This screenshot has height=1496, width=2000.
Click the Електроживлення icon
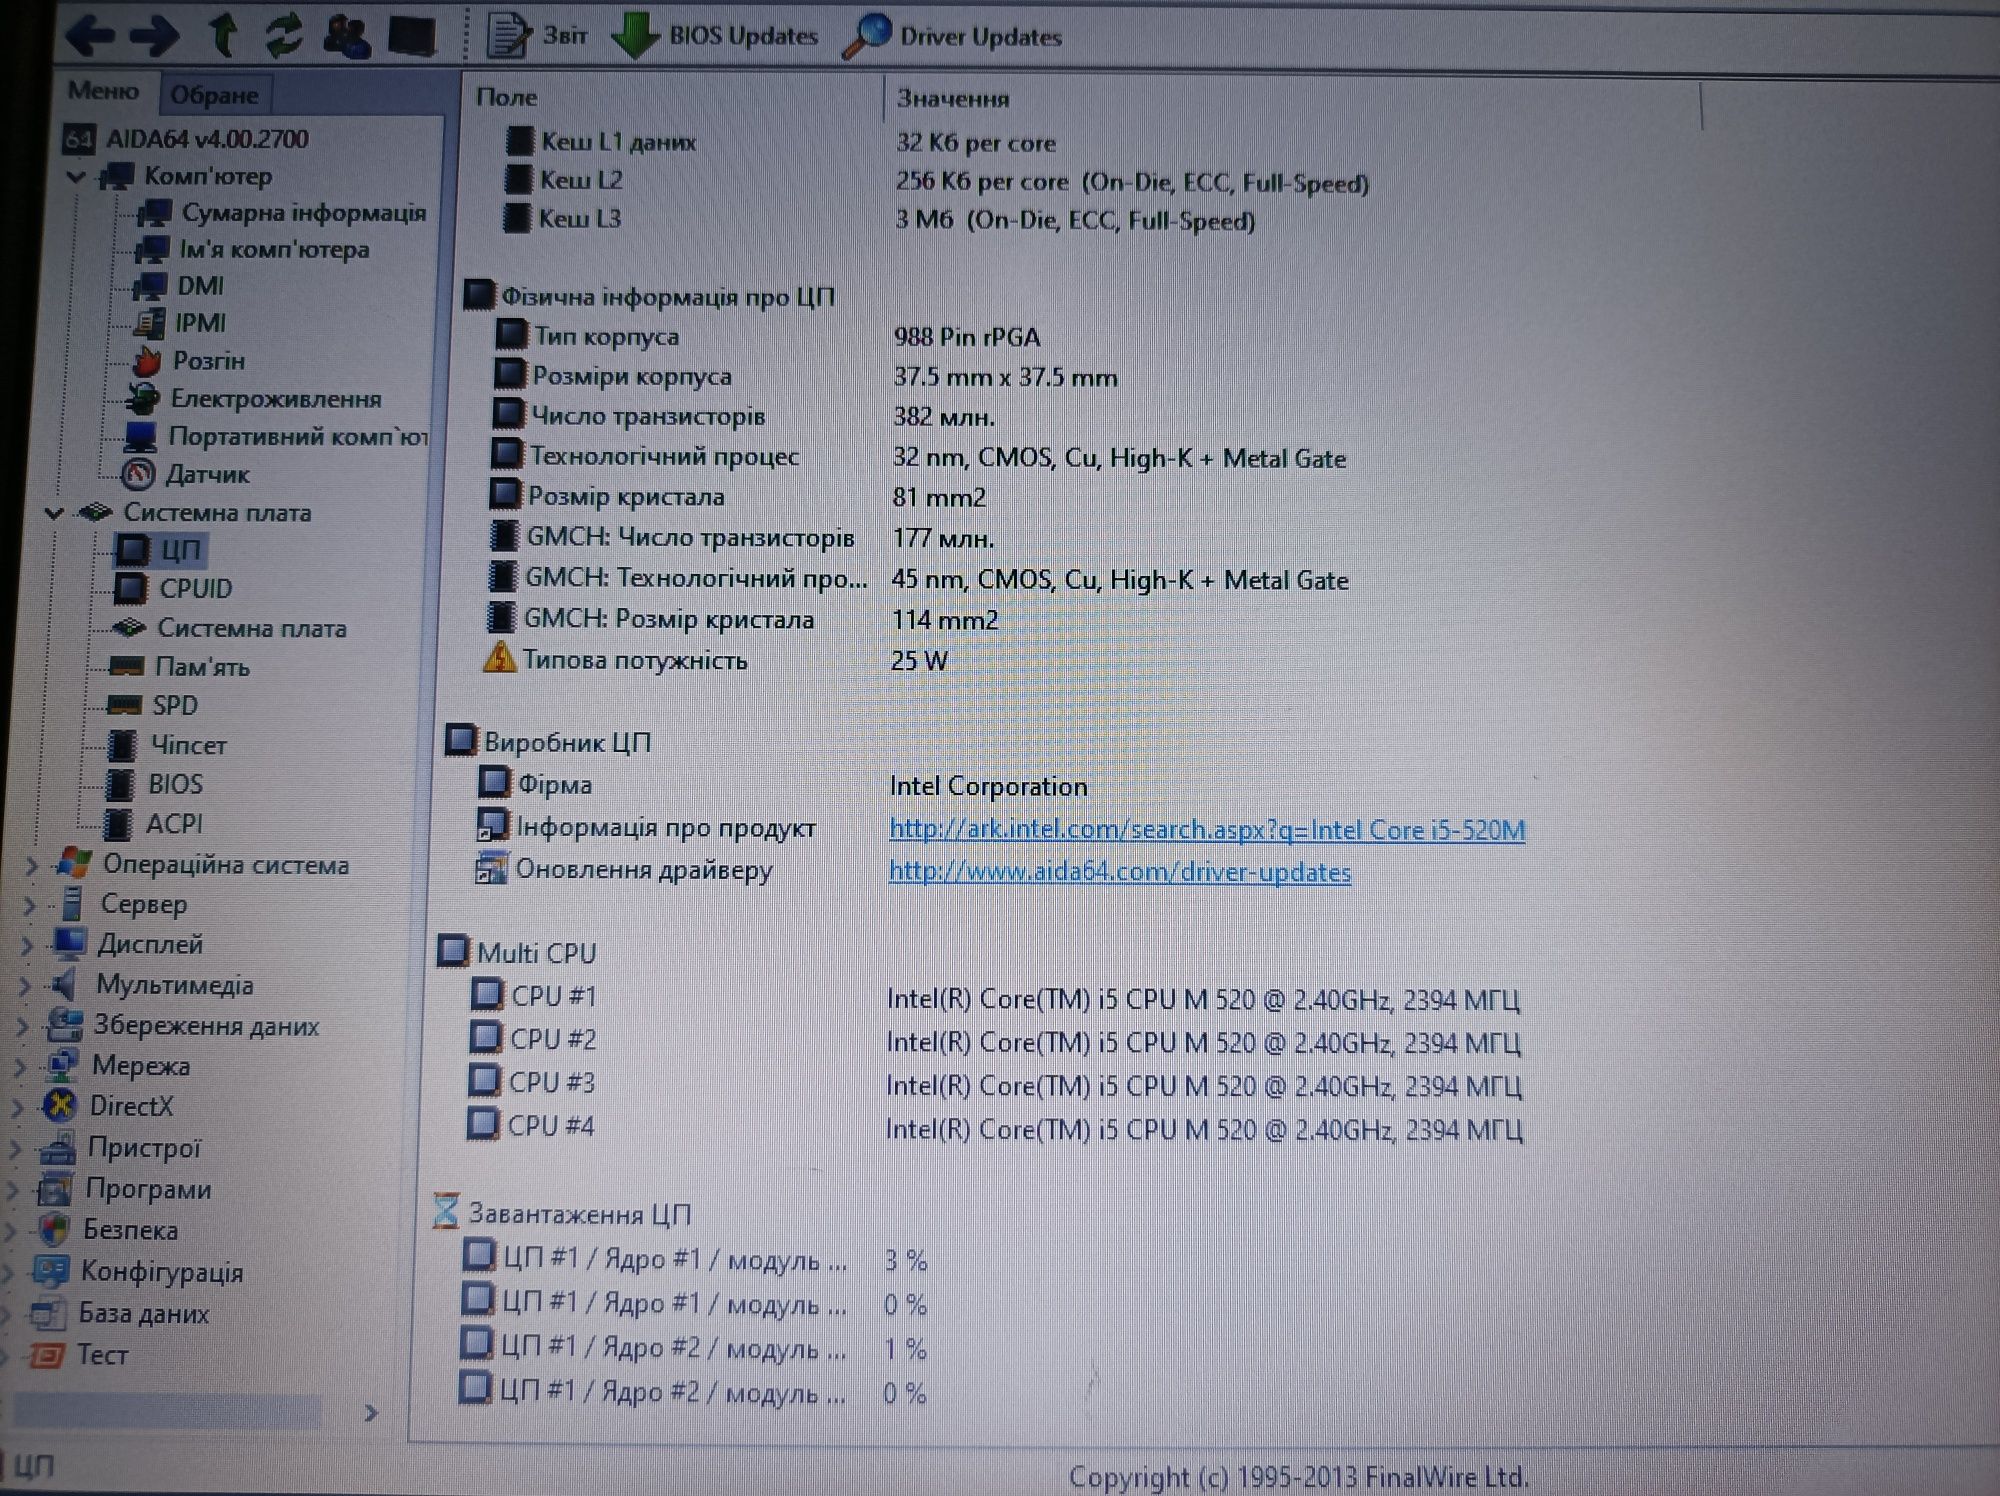coord(142,398)
